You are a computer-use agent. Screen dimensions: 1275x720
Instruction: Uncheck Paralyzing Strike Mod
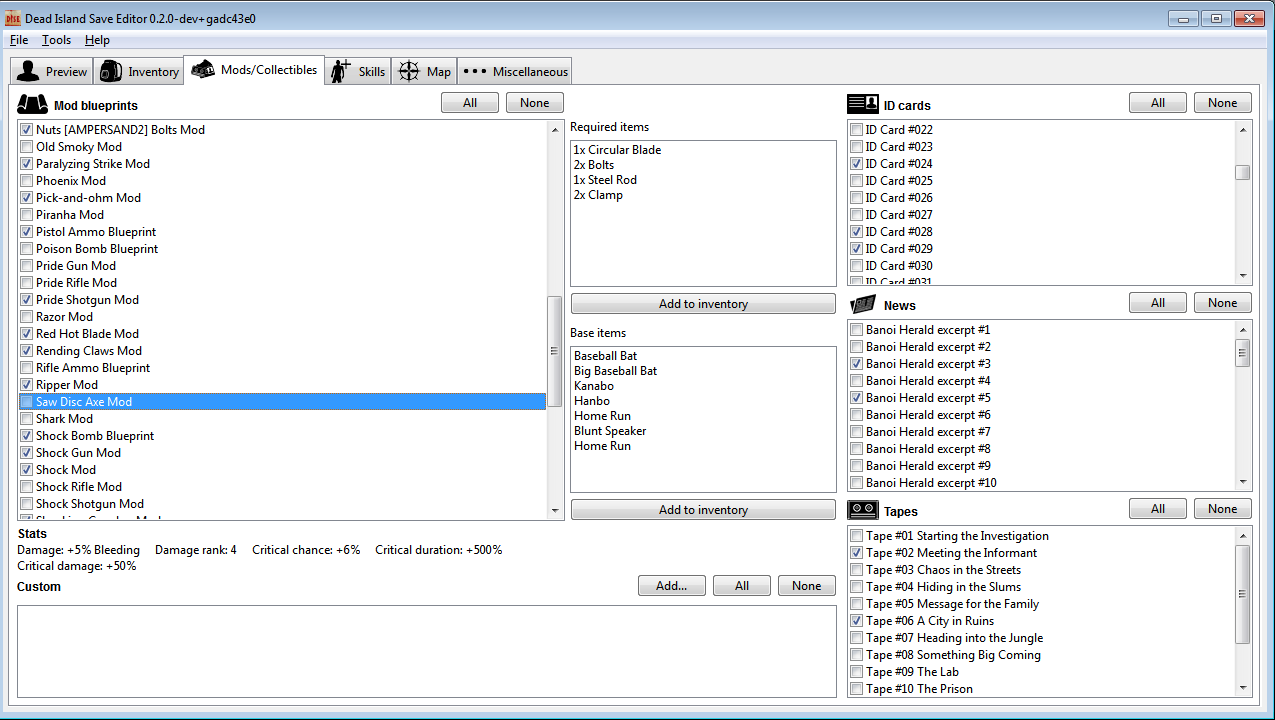pos(27,164)
